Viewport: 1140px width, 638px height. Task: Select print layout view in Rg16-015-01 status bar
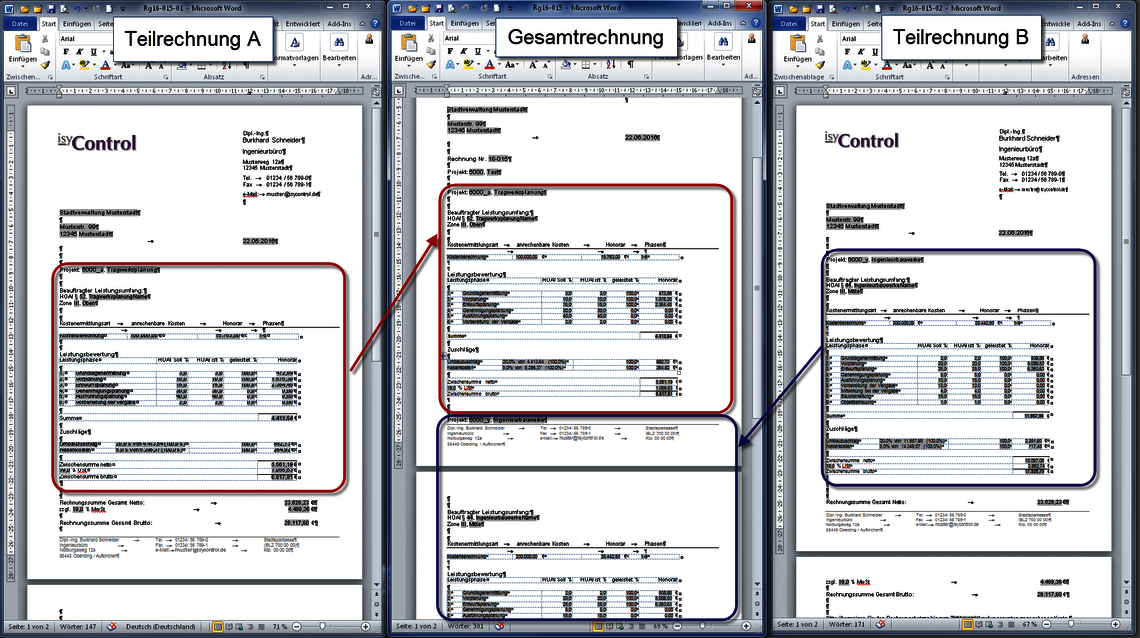tap(217, 626)
